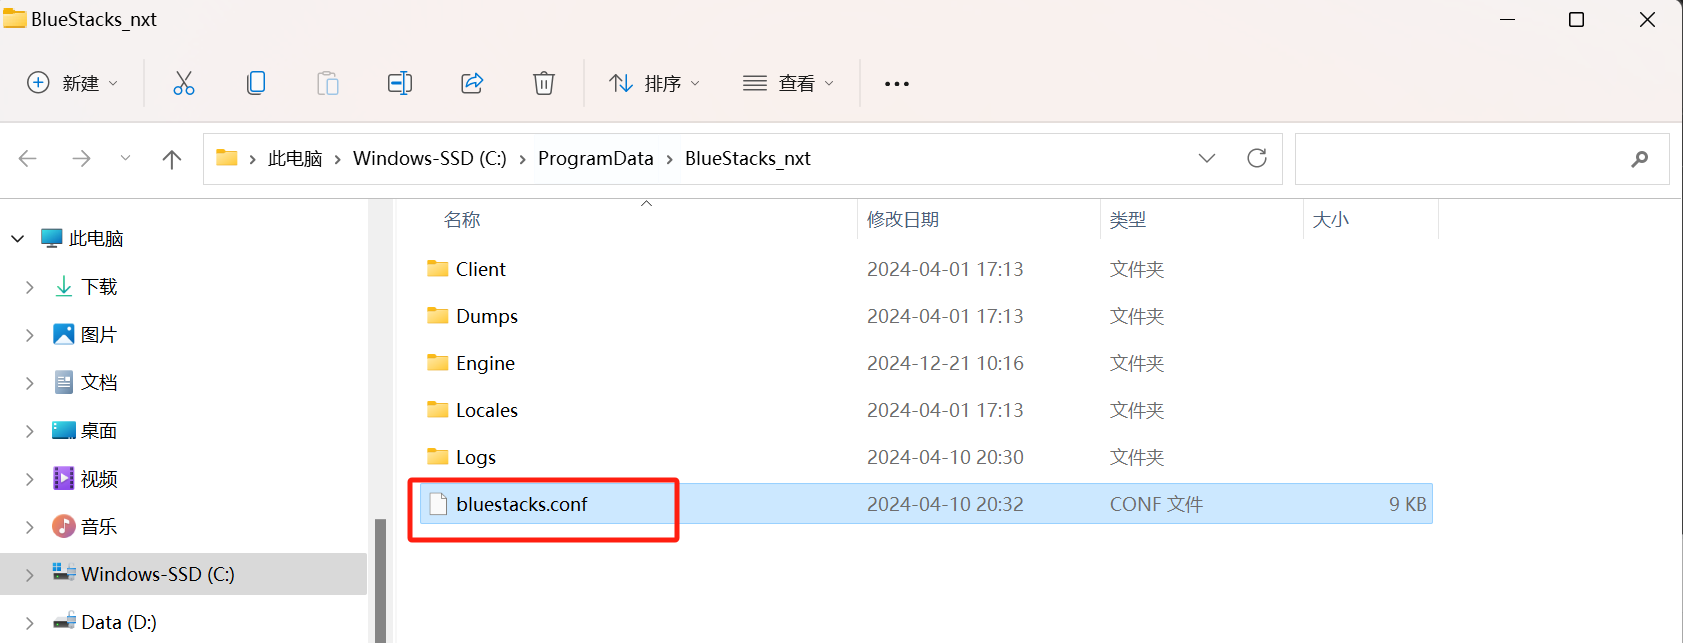Click BlueStacks_nxt breadcrumb segment
1683x643 pixels.
click(x=748, y=159)
